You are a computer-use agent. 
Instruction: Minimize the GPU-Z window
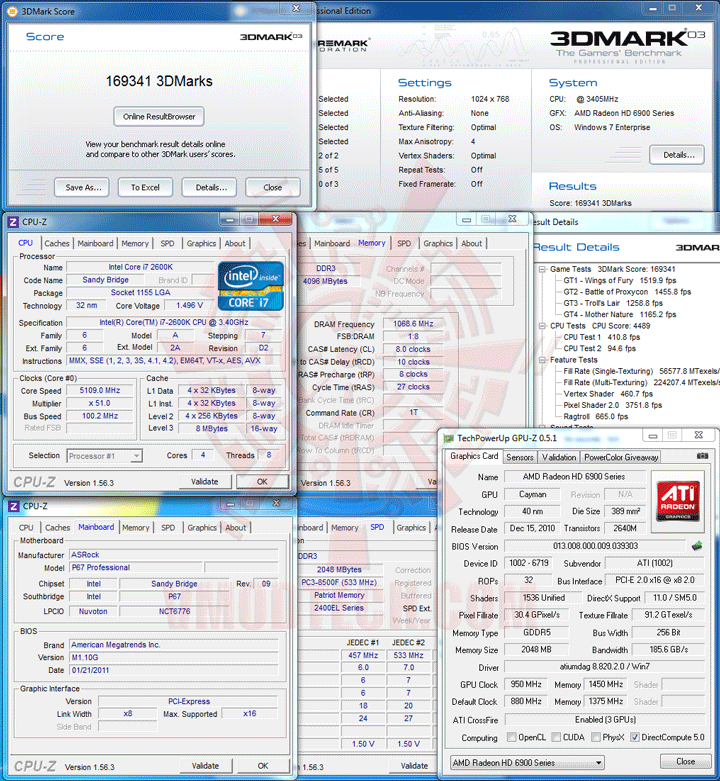coord(653,436)
